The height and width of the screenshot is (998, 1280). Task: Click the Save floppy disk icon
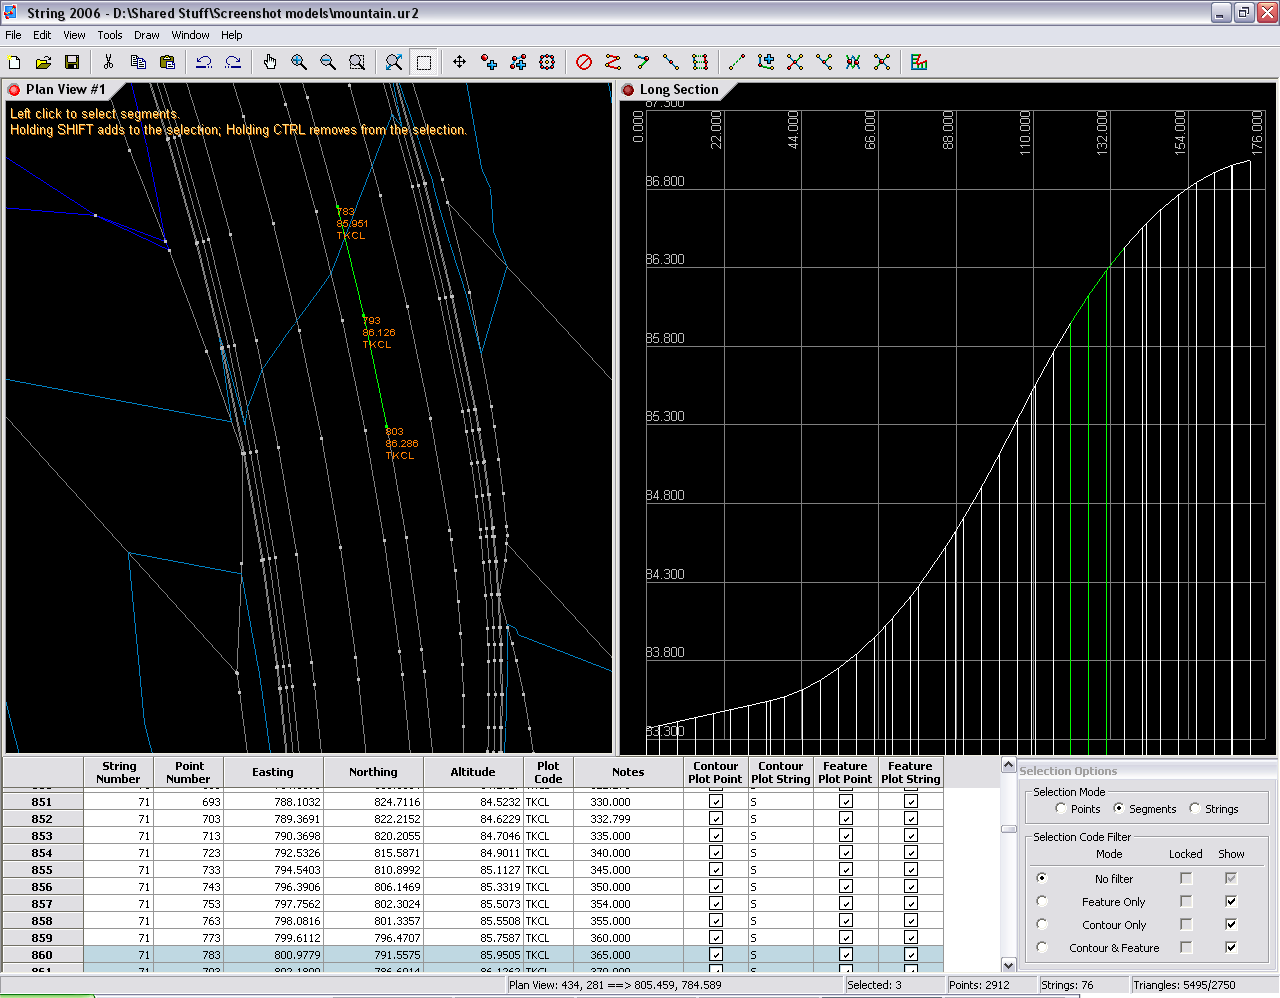pyautogui.click(x=72, y=62)
